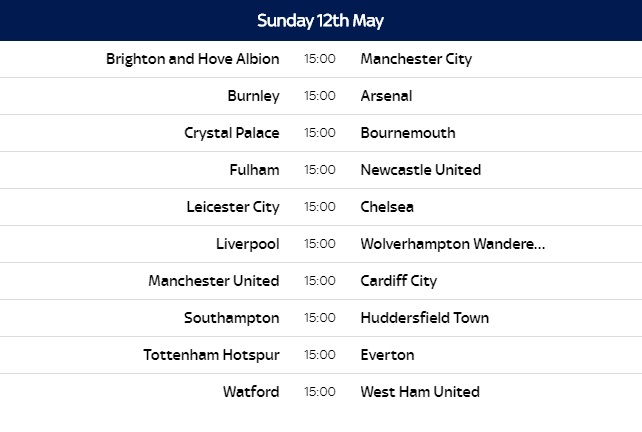Click Manchester United in the fixtures
Screen dimensions: 642x432
coord(214,281)
